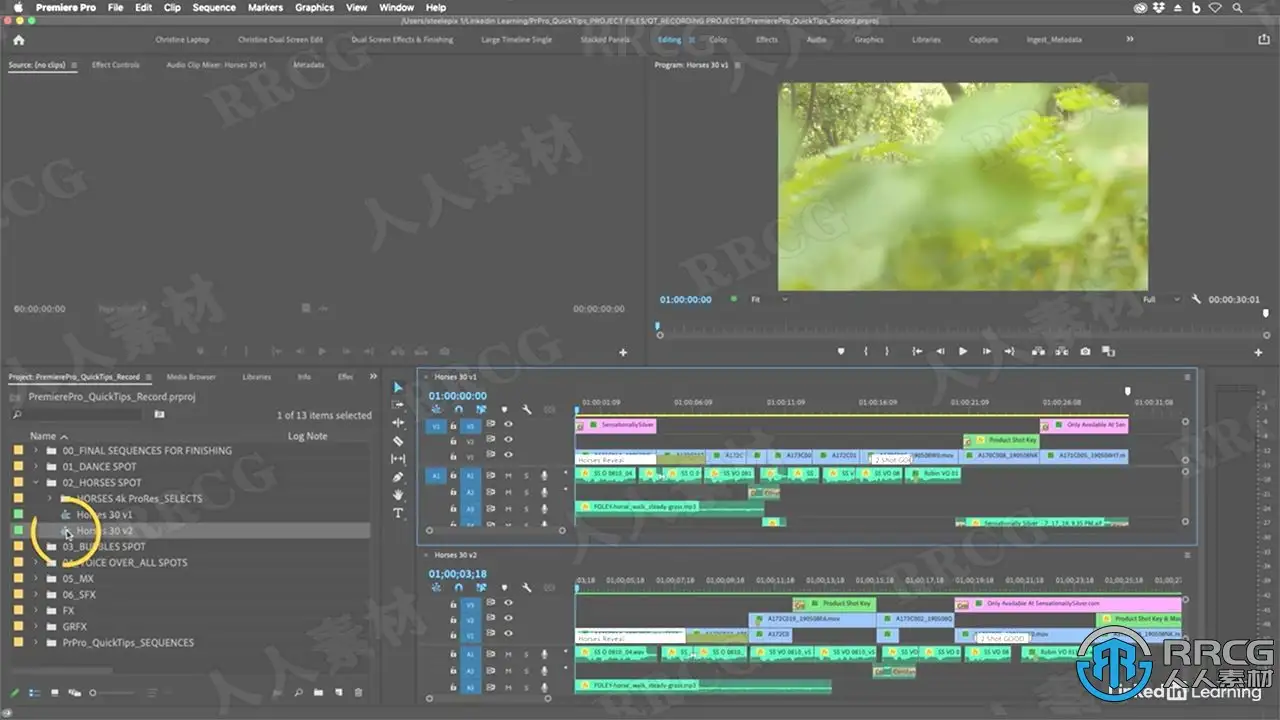Expand the 01_DANCE SPOT bin
This screenshot has height=720, width=1280.
tap(37, 467)
